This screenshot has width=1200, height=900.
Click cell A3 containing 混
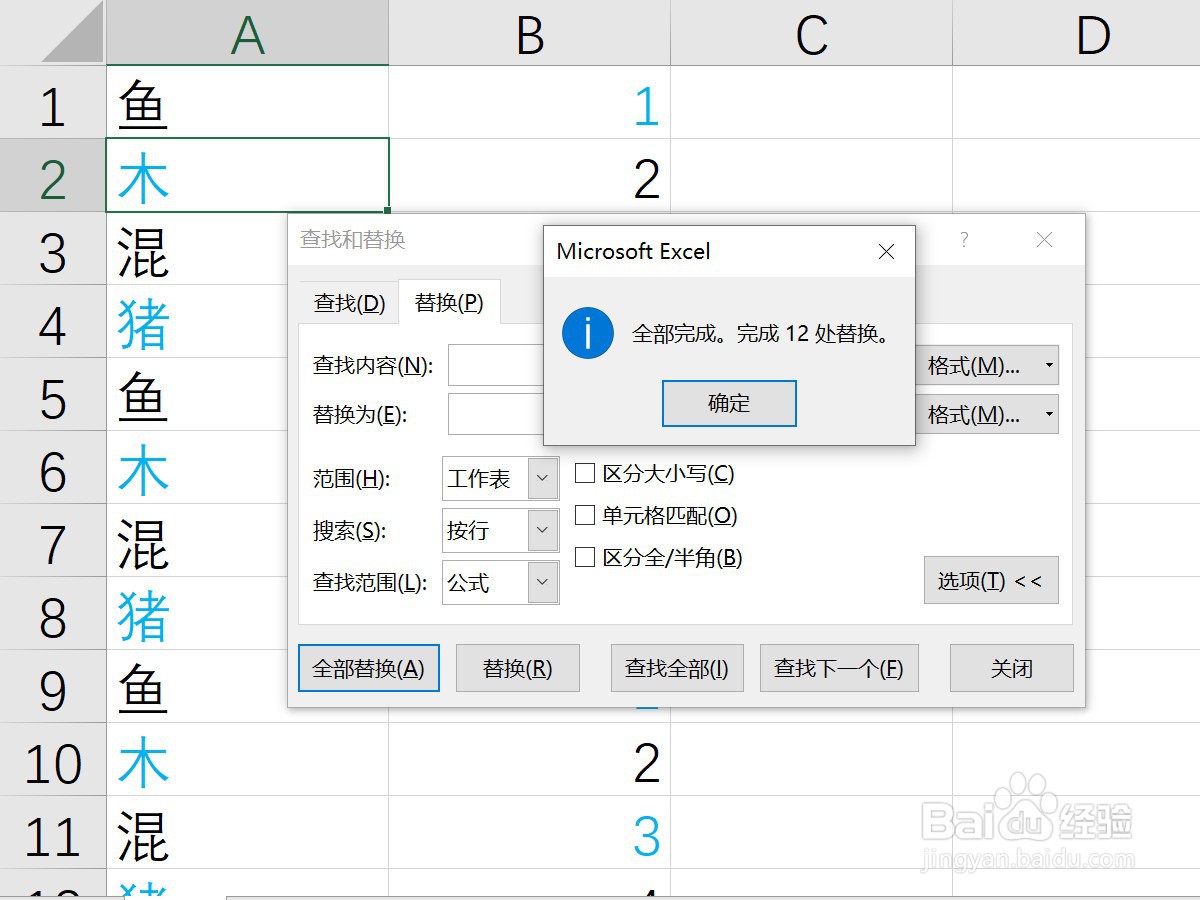point(196,249)
